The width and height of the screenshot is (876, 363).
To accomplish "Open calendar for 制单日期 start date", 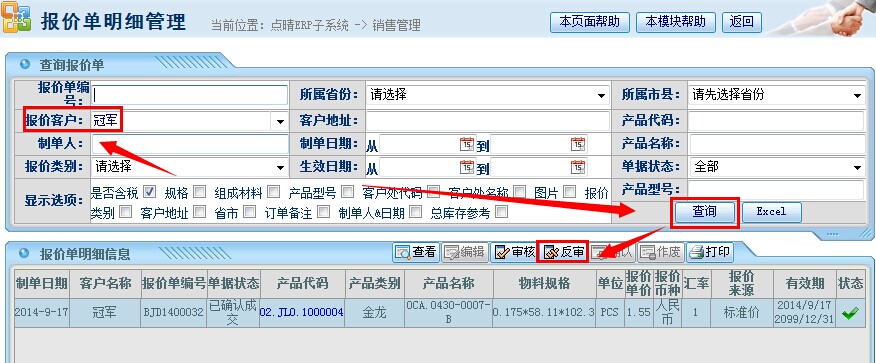I will (466, 144).
